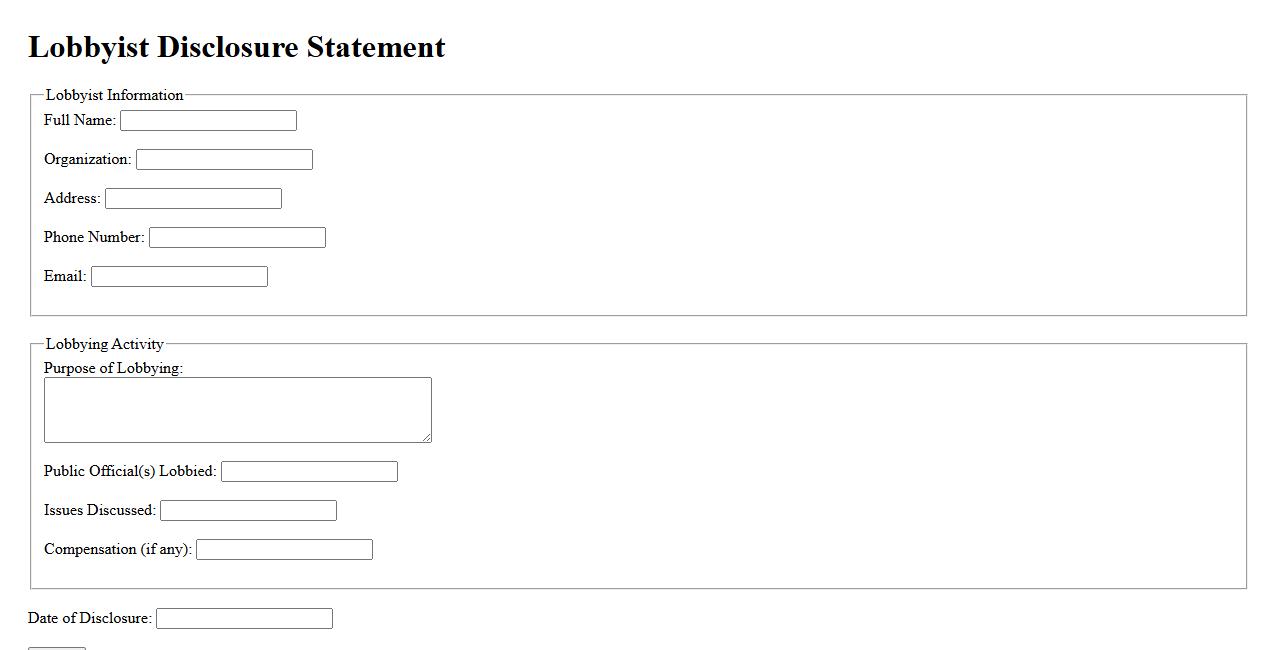Screen dimensions: 1278x650
Task: Click the "Public Official(s) Lobbied:" label text
Action: click(x=130, y=471)
